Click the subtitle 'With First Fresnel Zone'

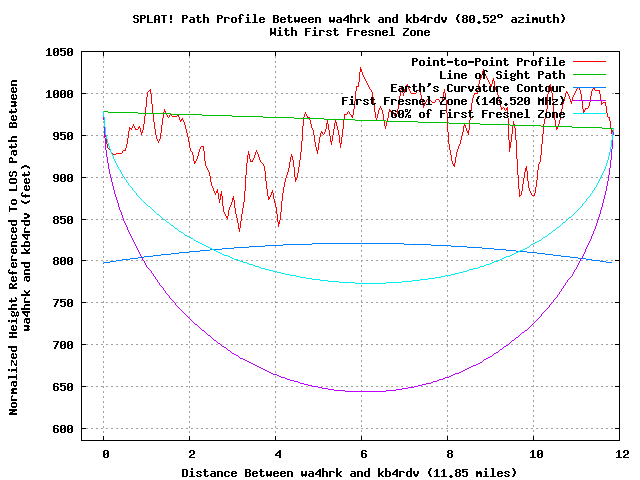click(x=349, y=32)
